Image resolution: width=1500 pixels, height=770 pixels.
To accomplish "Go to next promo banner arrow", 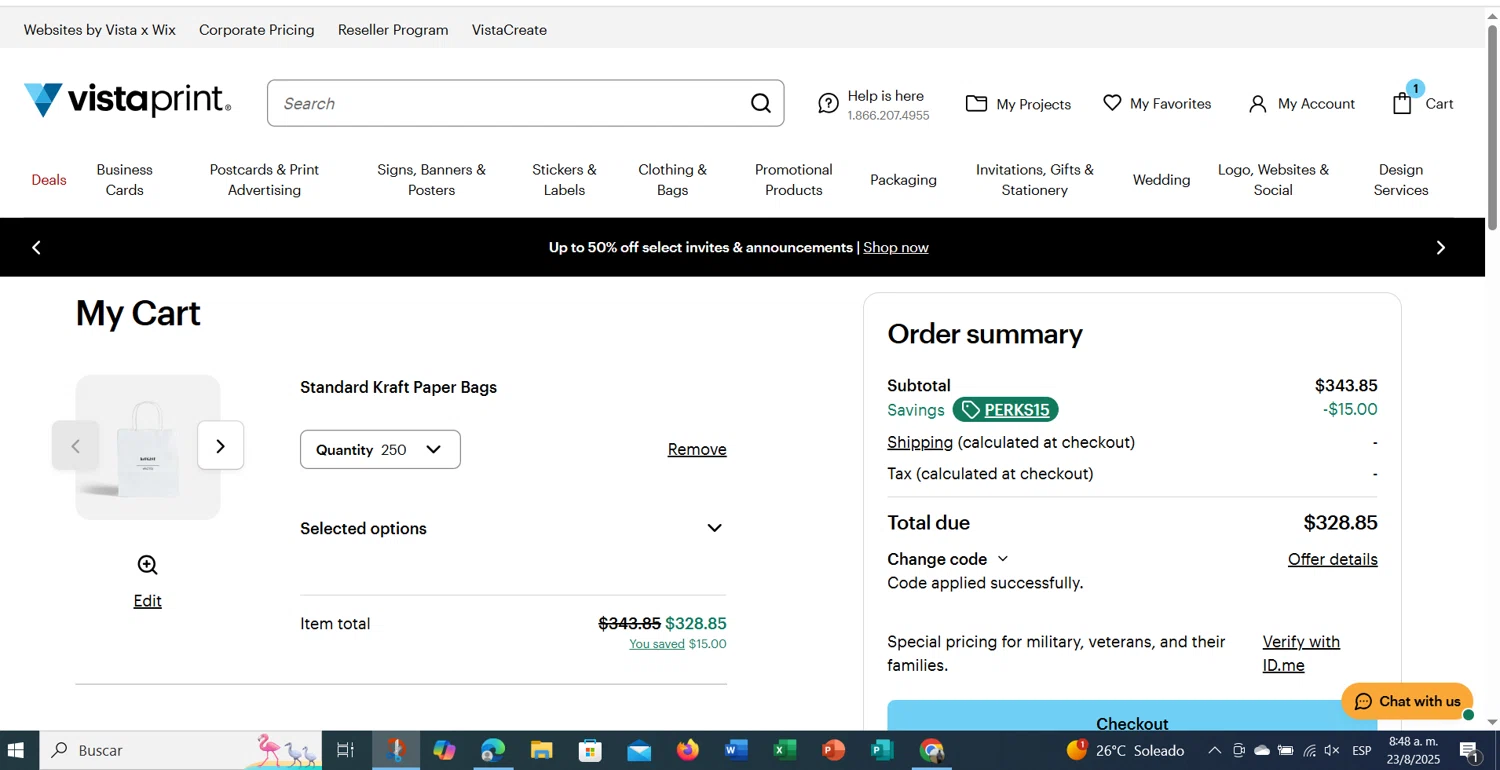I will coord(1441,247).
